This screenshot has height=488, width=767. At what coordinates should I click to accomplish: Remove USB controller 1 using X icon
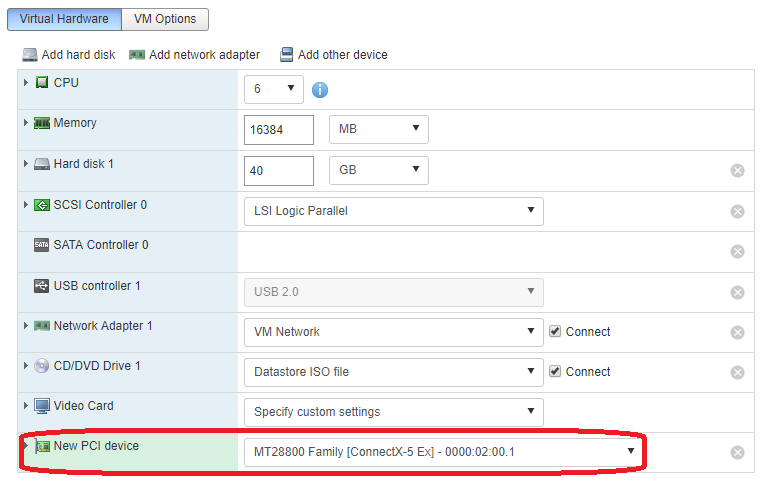tap(738, 292)
